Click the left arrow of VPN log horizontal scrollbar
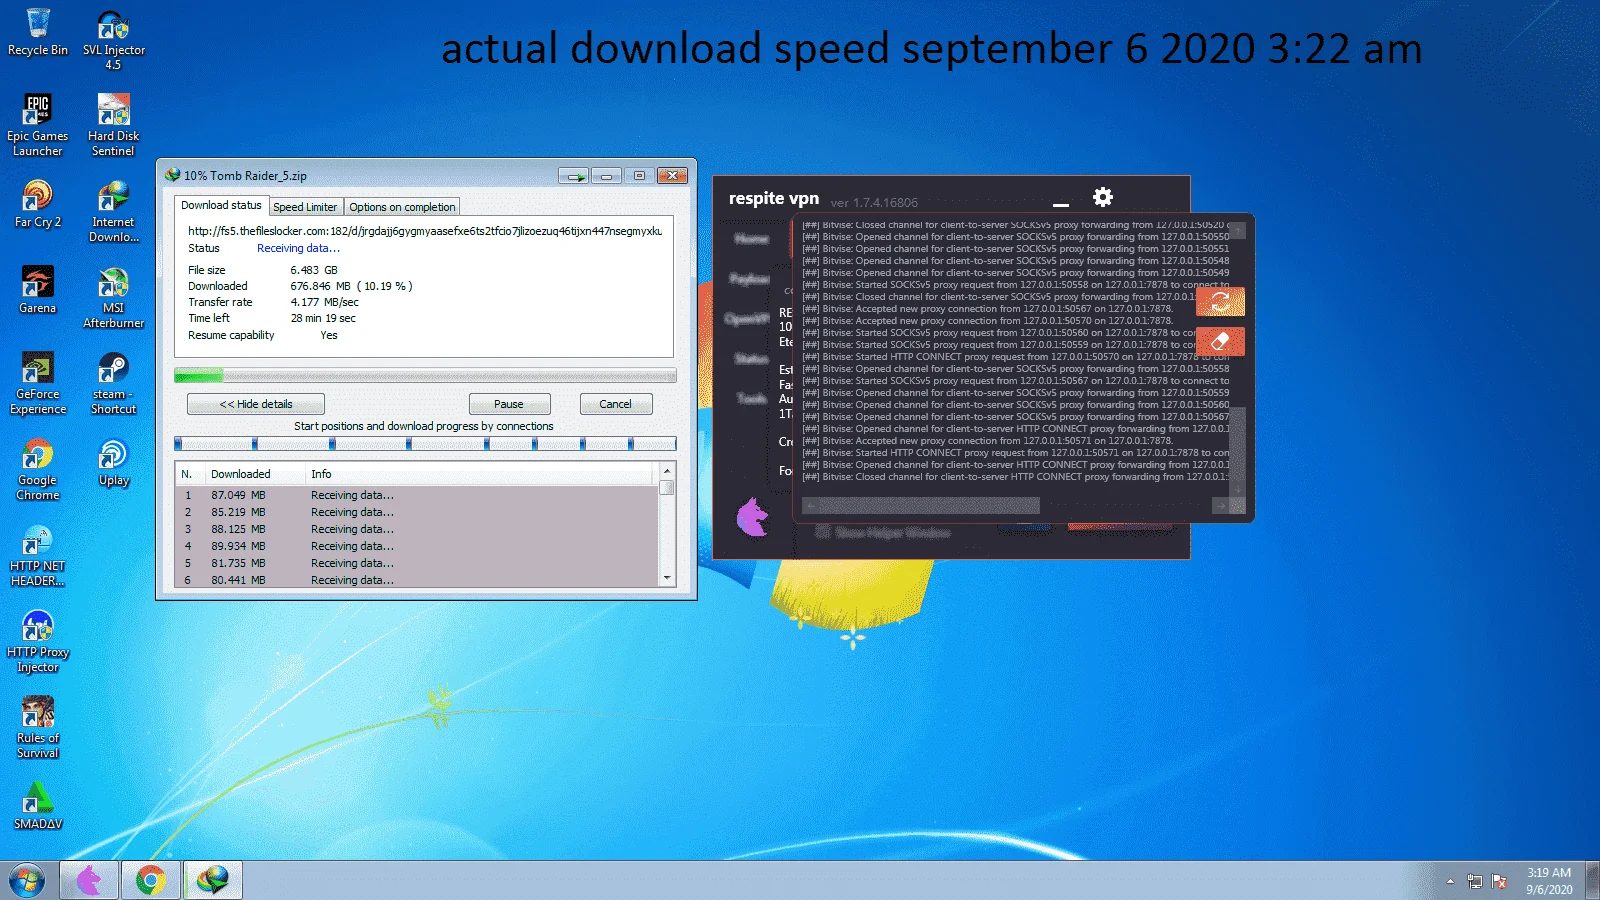Screen dimensions: 1600x900 (810, 506)
